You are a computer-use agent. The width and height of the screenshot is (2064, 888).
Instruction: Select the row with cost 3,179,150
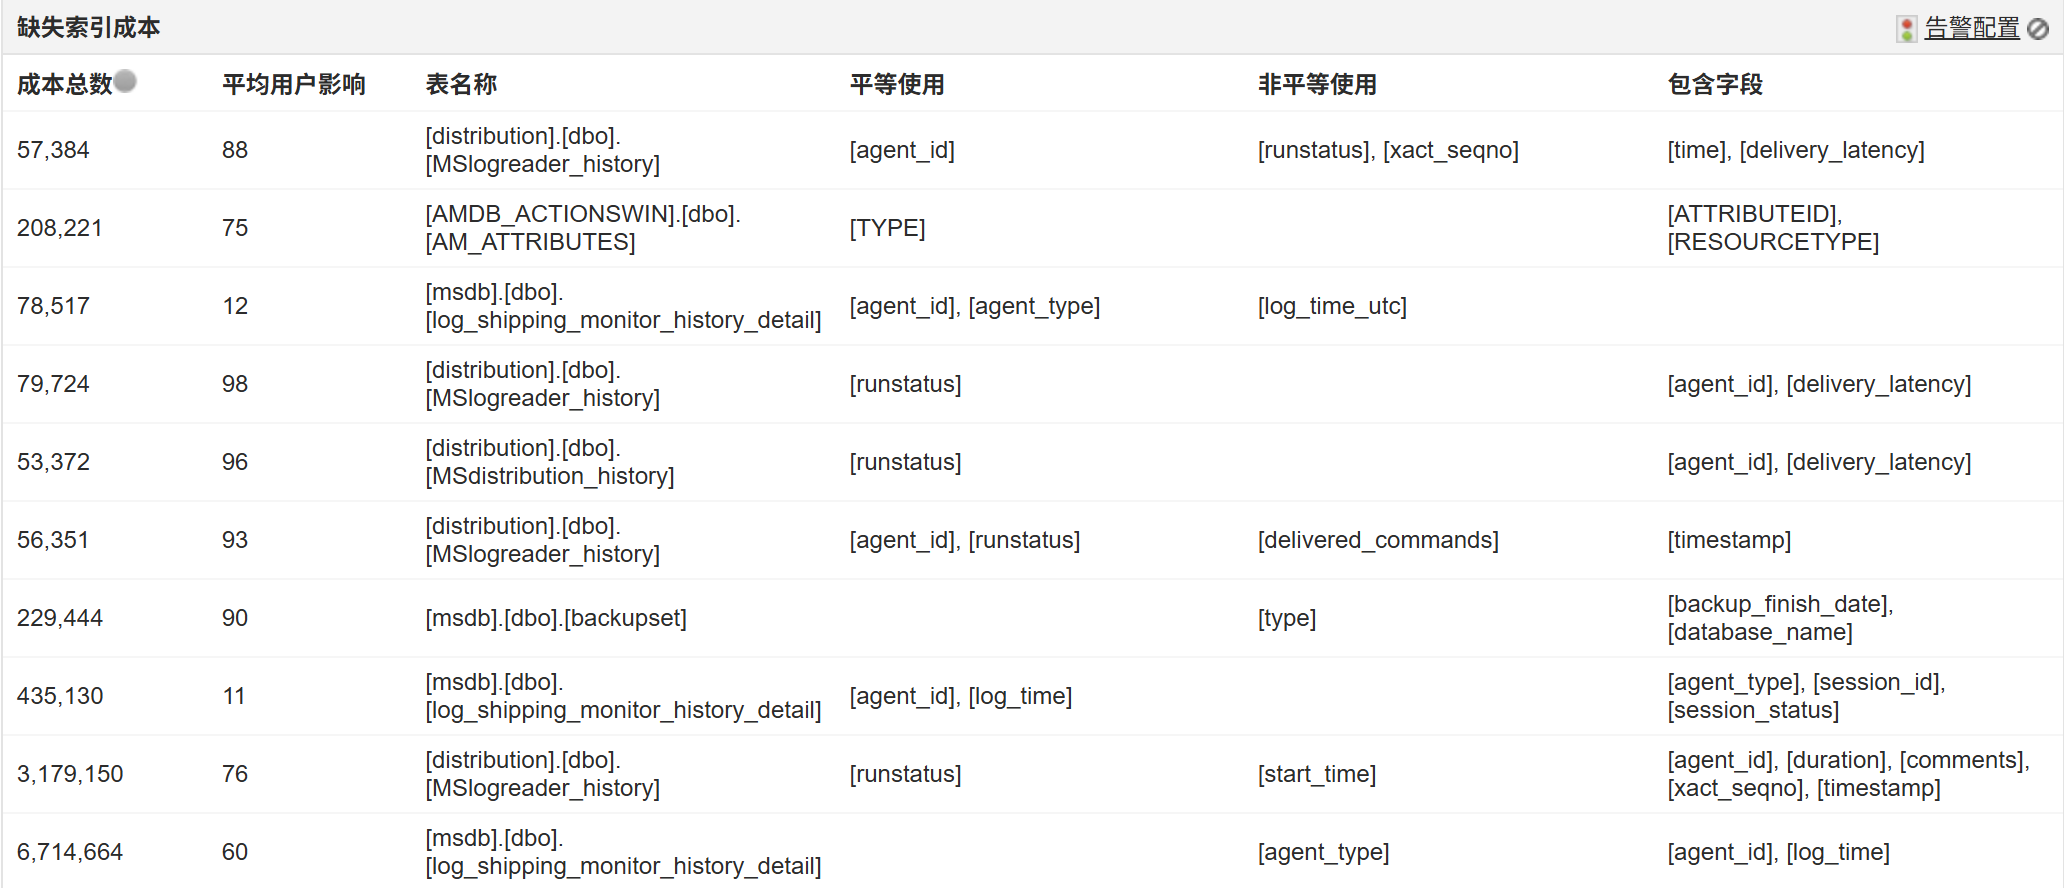click(x=70, y=774)
